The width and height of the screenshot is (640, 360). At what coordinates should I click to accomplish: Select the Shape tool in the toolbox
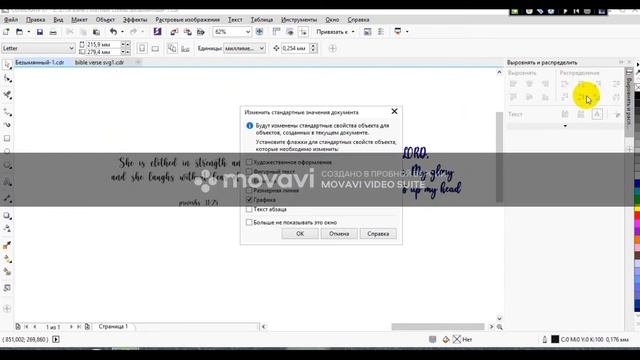pos(7,78)
